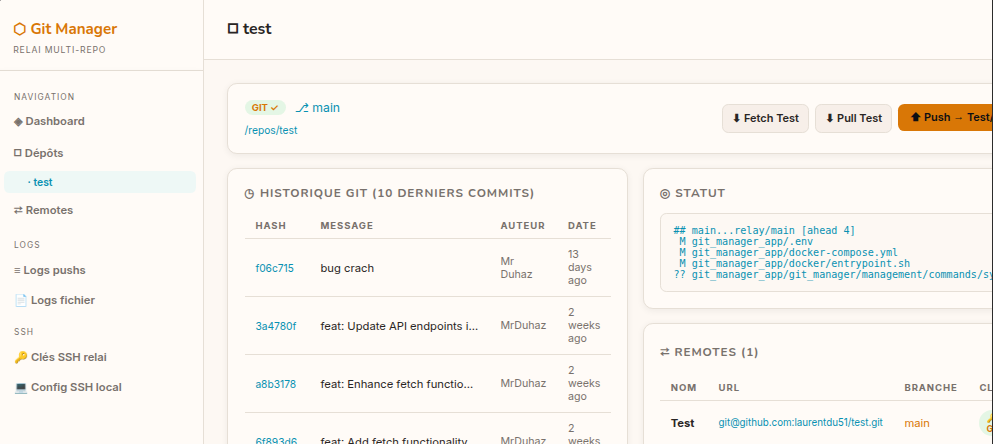The height and width of the screenshot is (444, 993).
Task: Click the remote URL git@github.com:laurentdu51/test.git
Action: click(x=800, y=422)
